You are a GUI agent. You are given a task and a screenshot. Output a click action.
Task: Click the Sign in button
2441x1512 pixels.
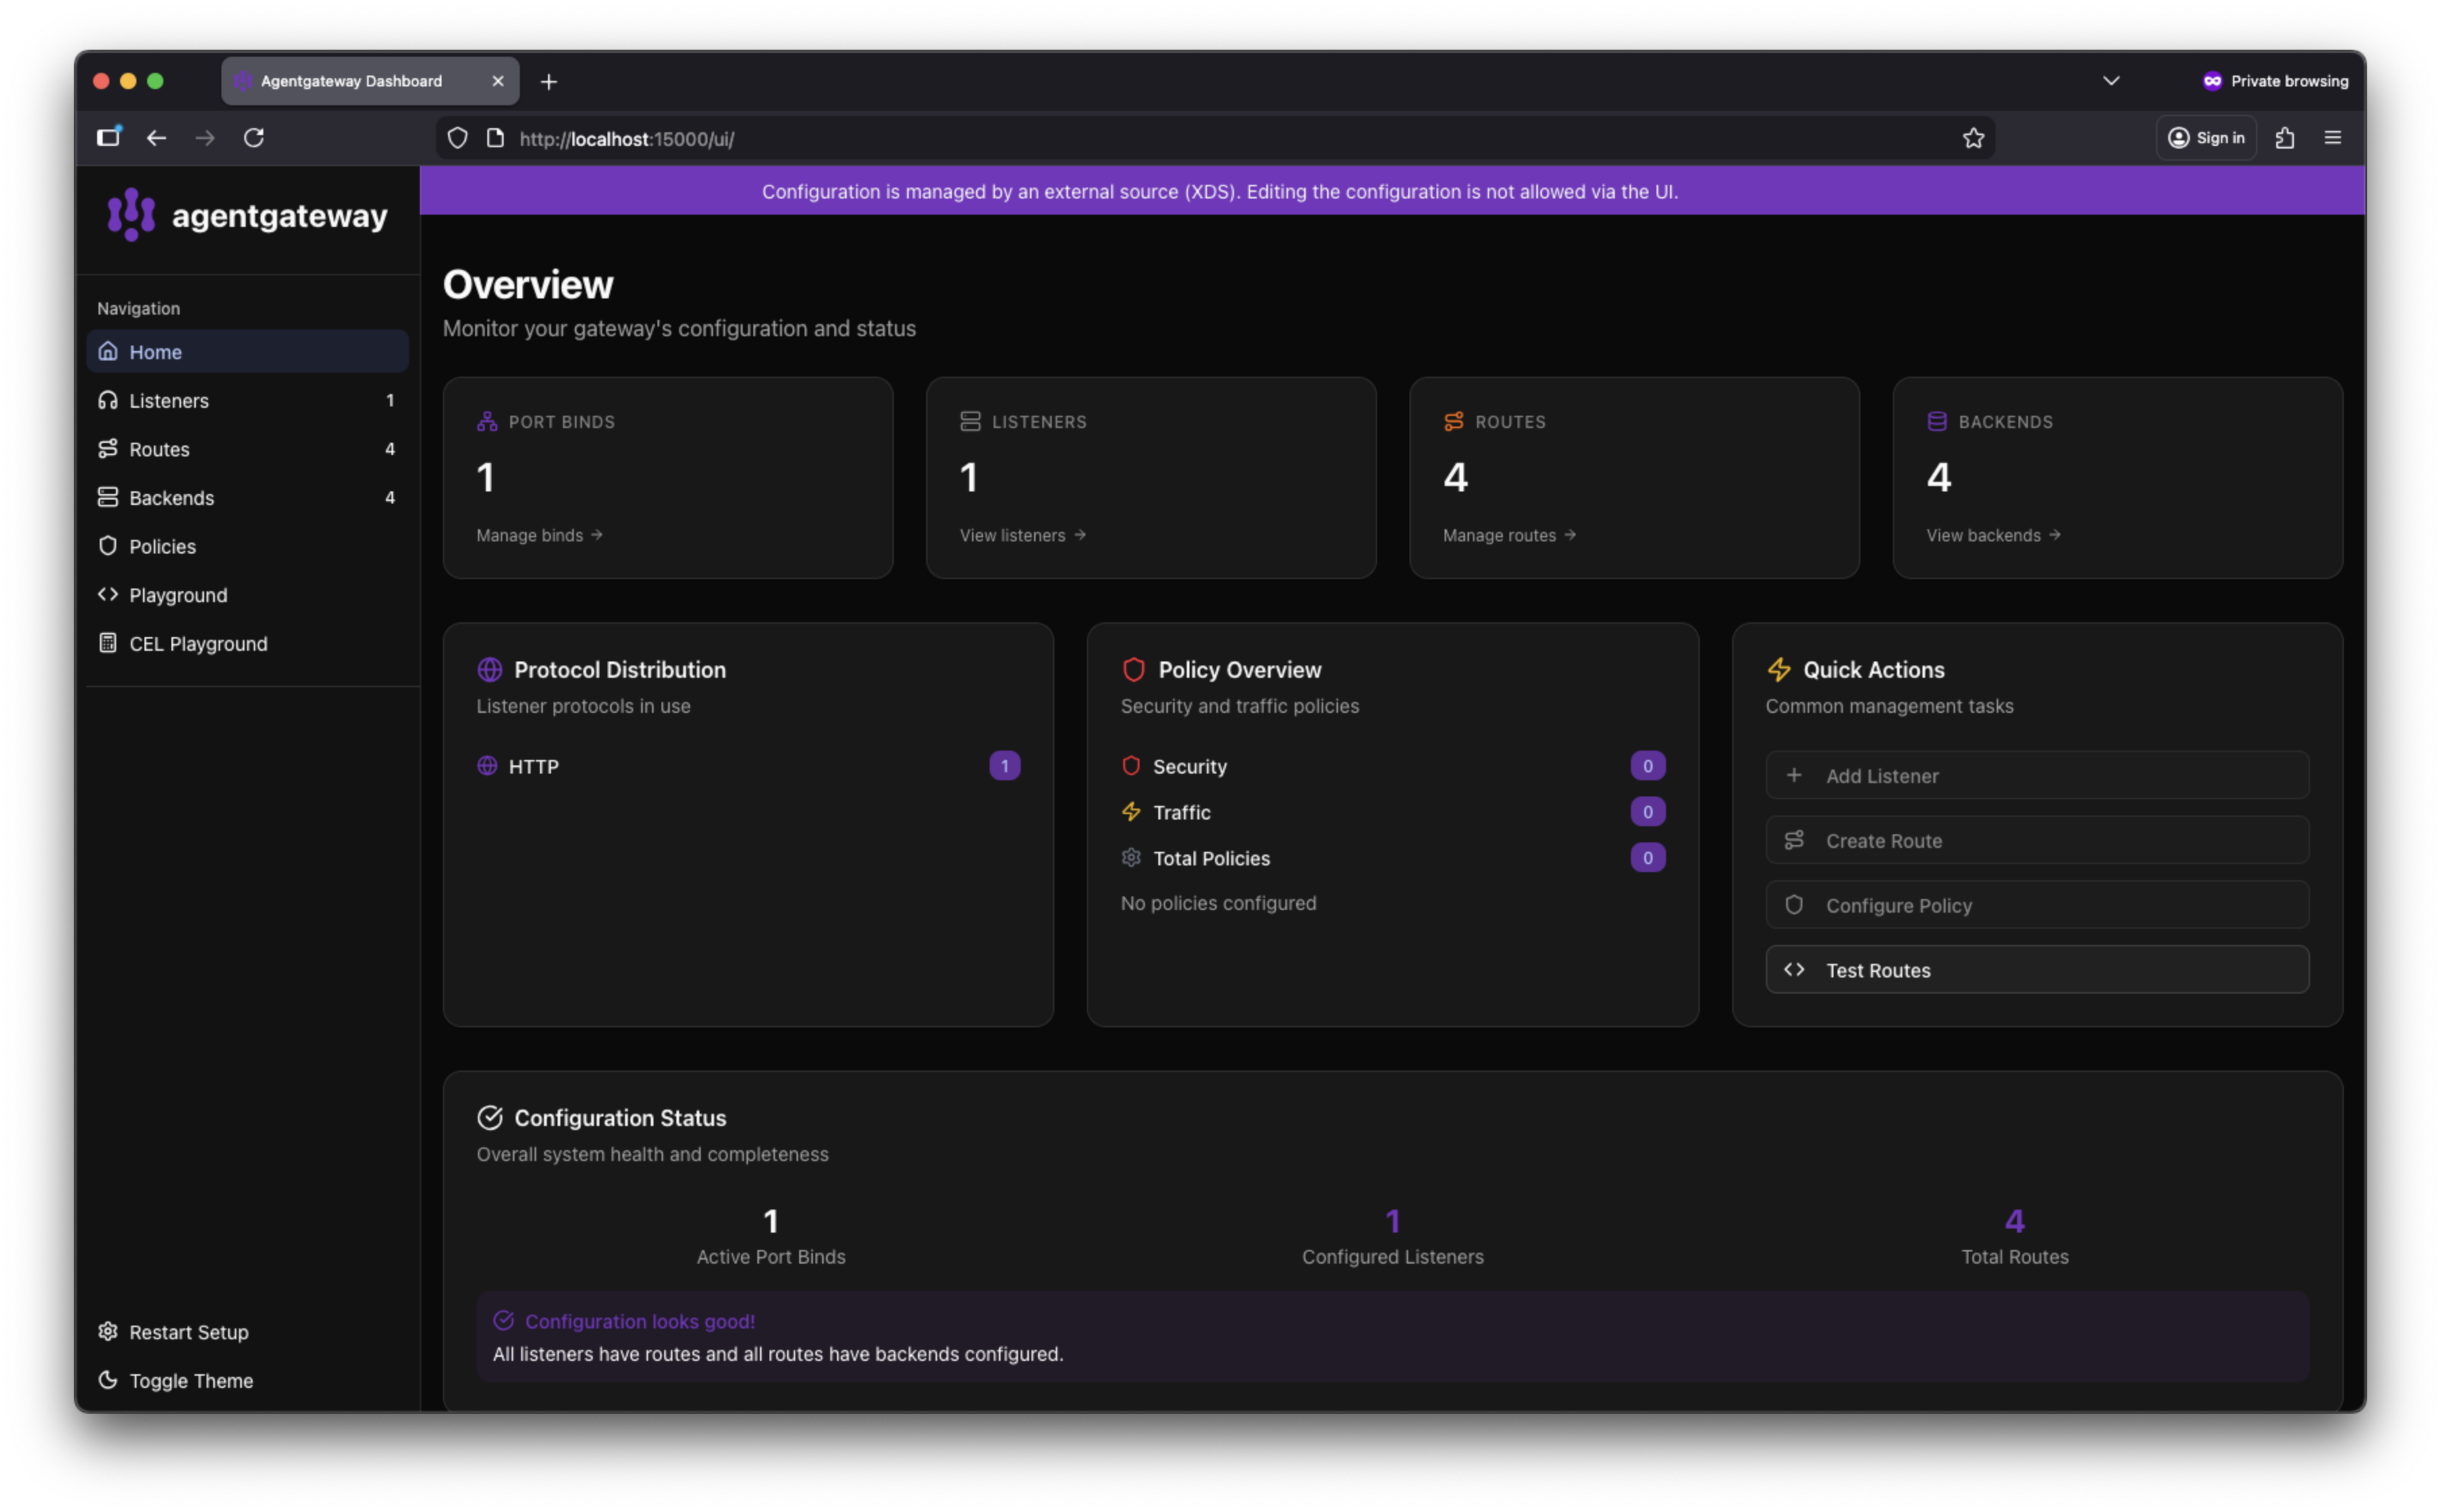2206,138
